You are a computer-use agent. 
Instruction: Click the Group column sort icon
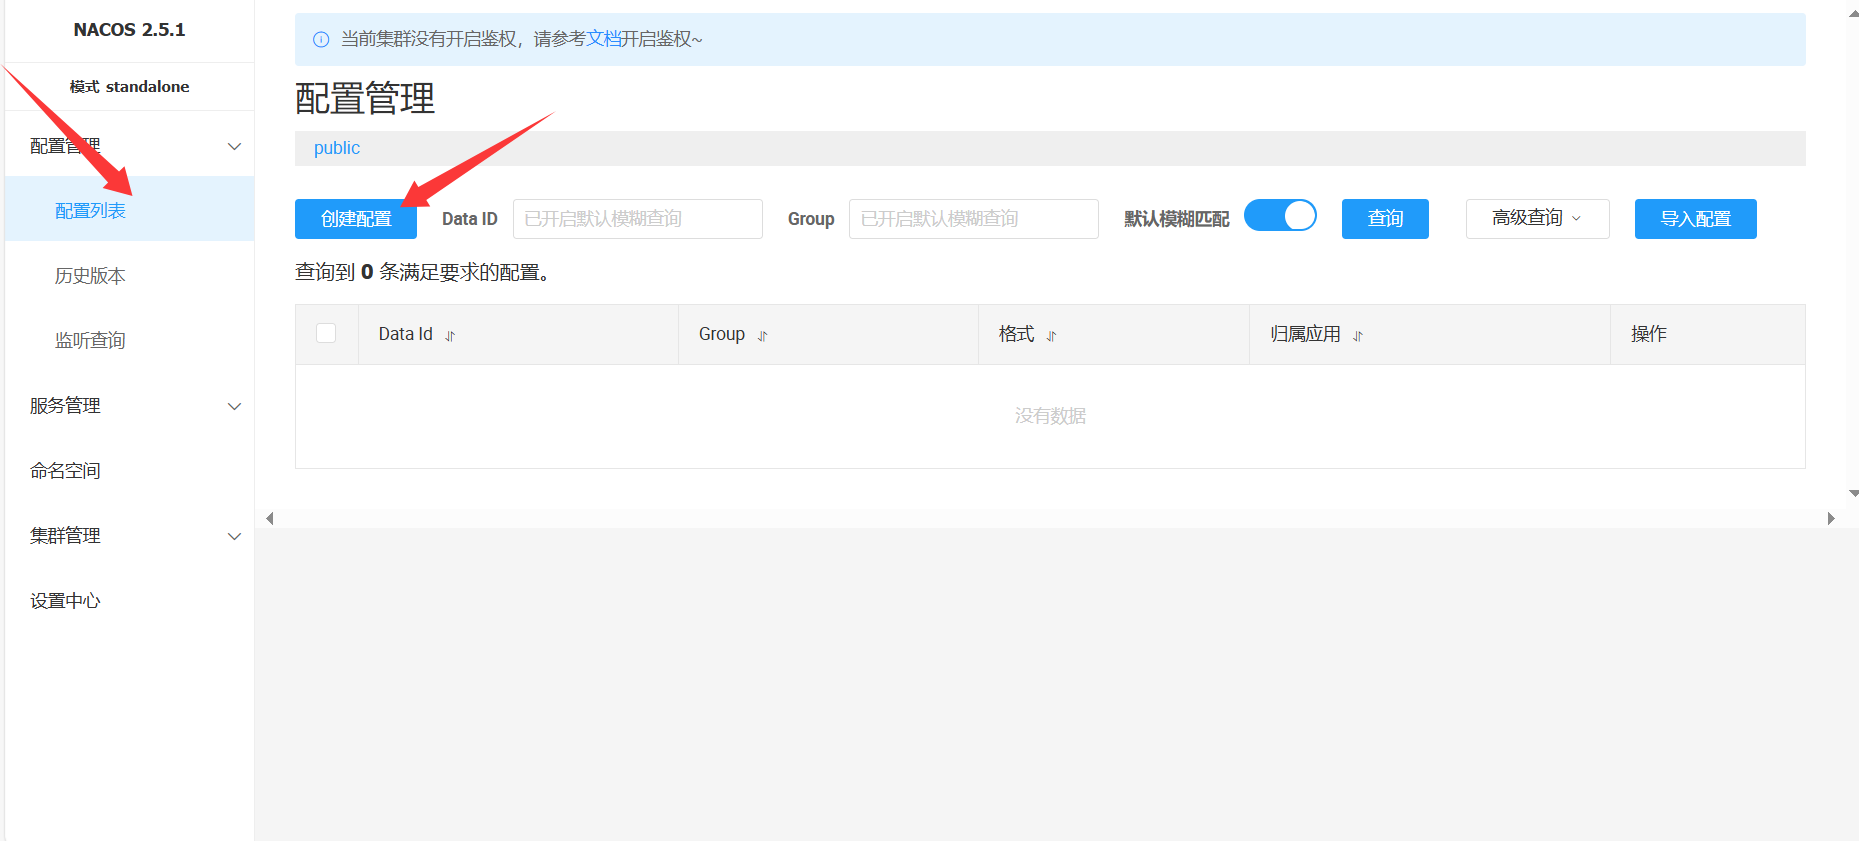click(762, 336)
